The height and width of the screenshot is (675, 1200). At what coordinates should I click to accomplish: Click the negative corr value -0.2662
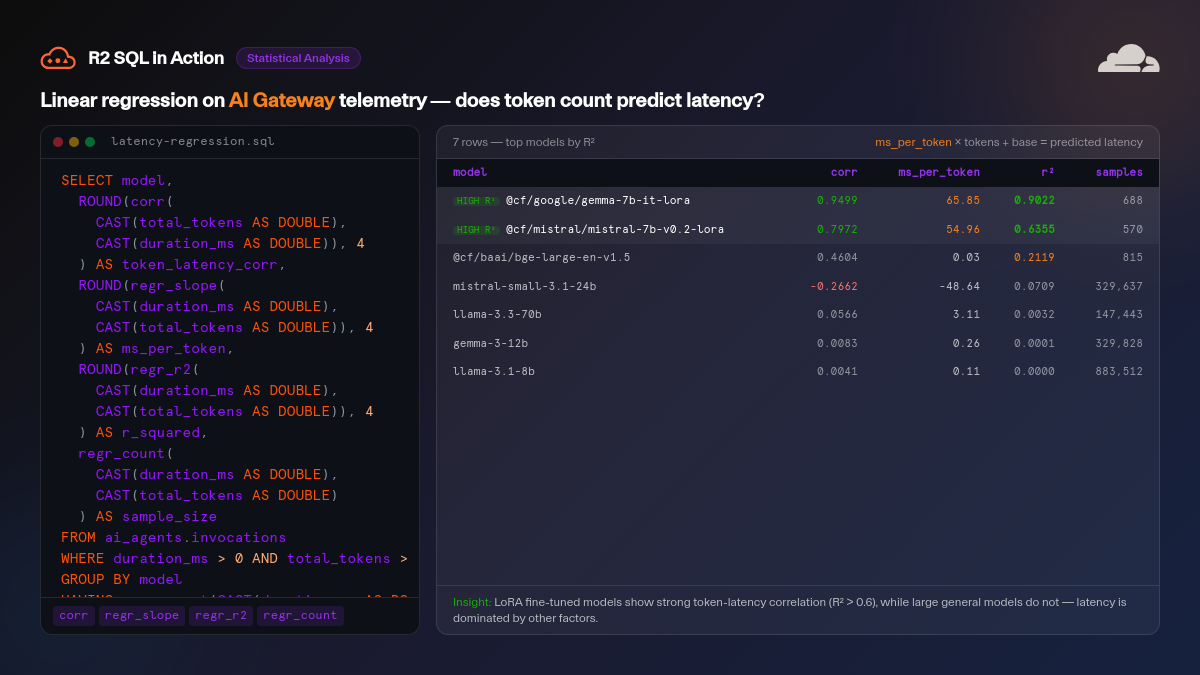tap(833, 286)
